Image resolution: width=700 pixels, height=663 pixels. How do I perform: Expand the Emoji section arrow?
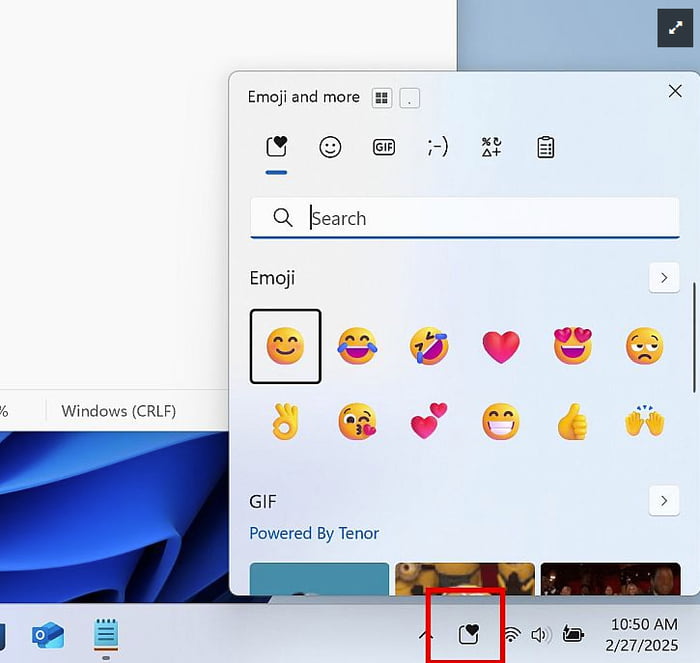pos(664,278)
